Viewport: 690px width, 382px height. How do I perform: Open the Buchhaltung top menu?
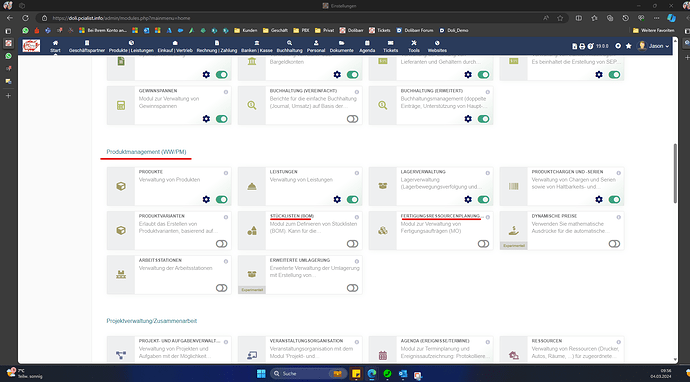click(x=289, y=46)
